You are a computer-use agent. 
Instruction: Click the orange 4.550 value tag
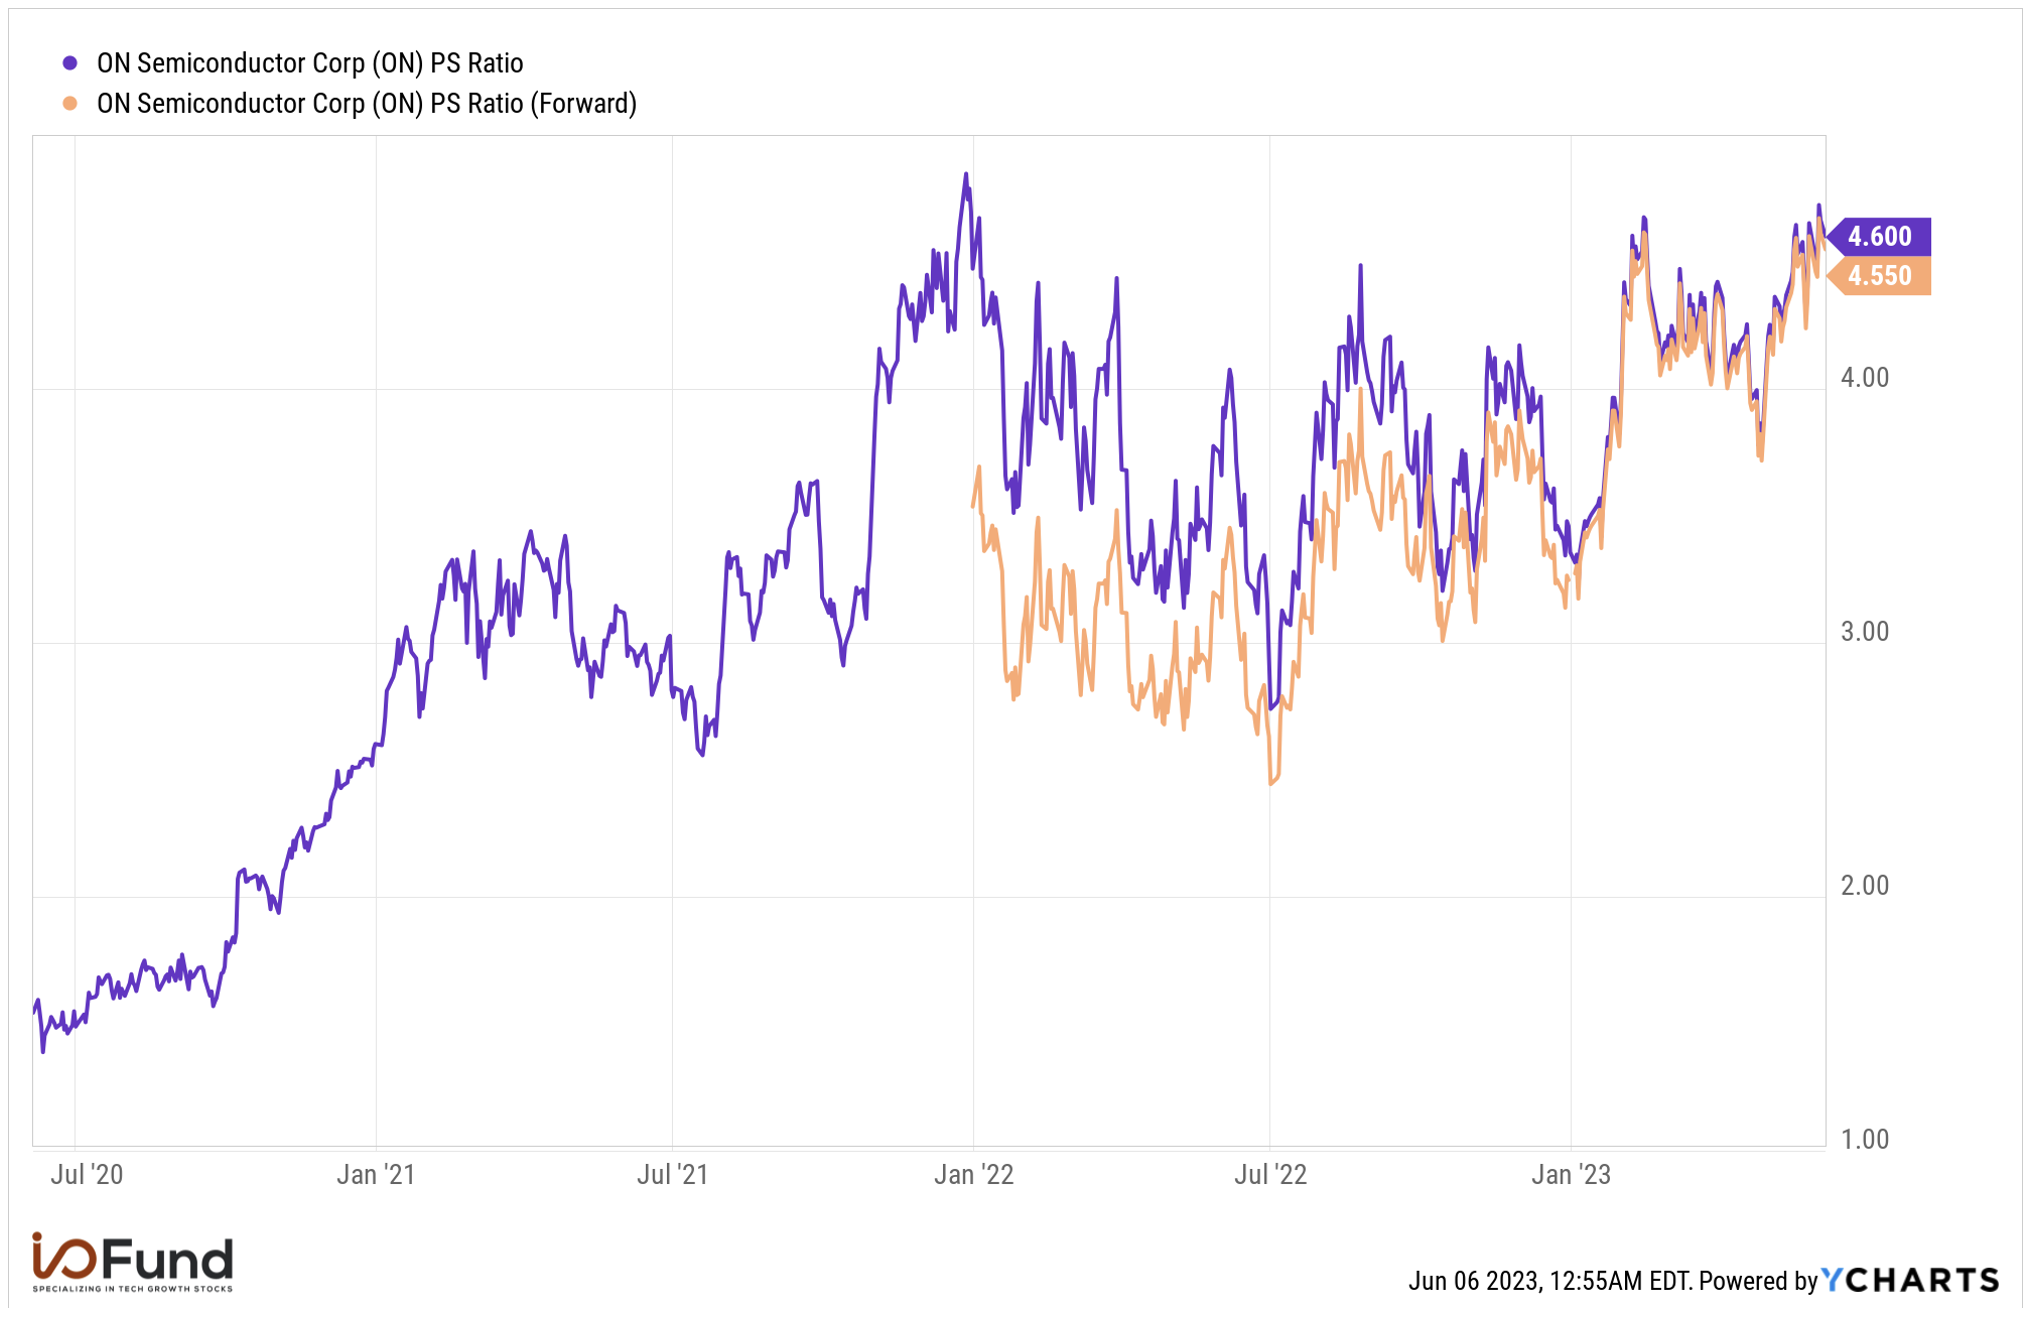coord(1878,275)
